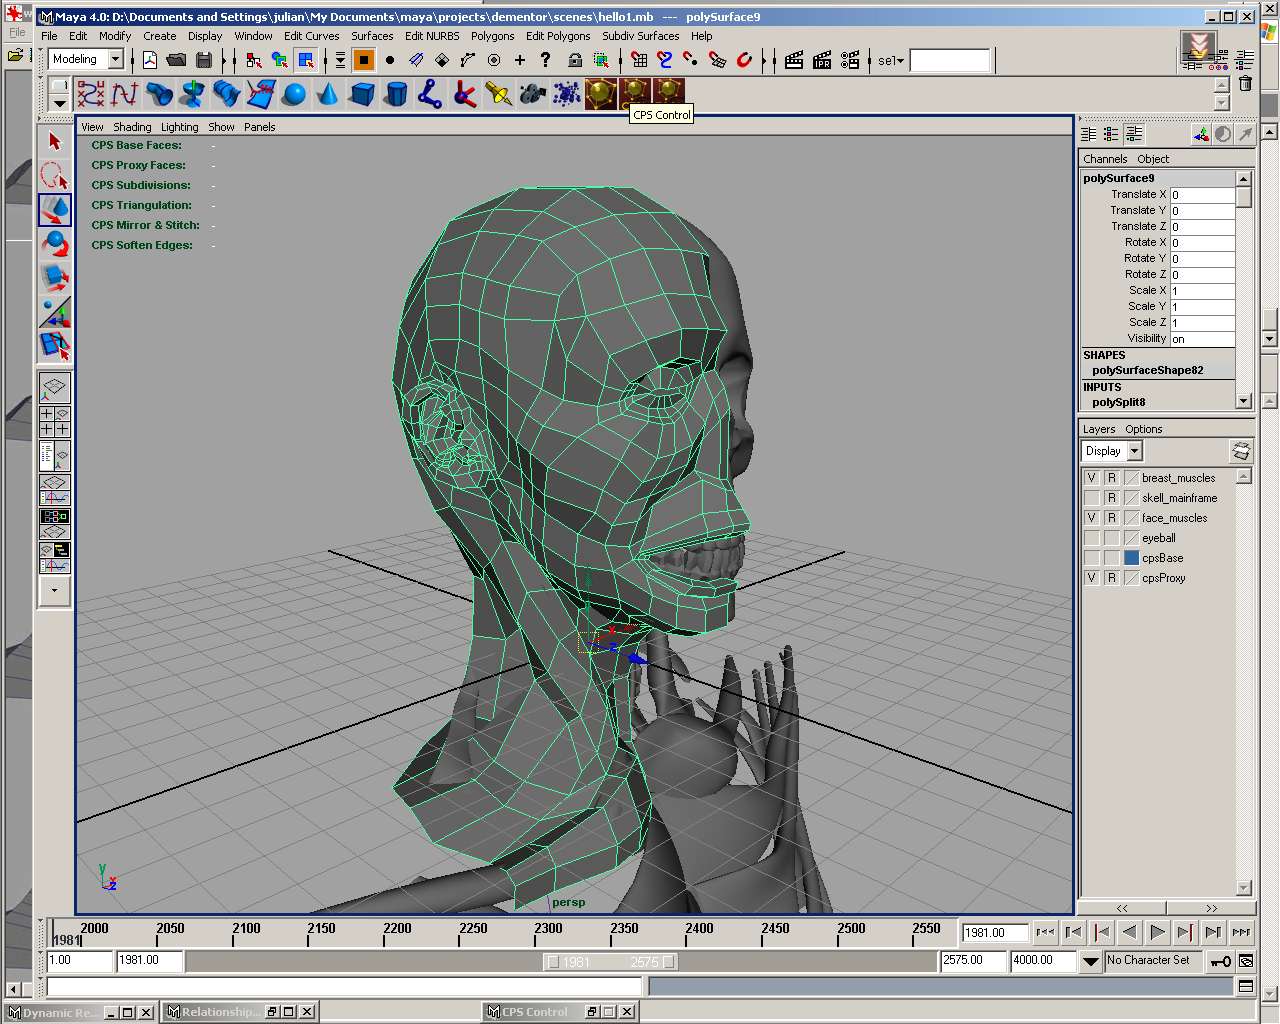Open the Shading panel menu

click(x=132, y=127)
